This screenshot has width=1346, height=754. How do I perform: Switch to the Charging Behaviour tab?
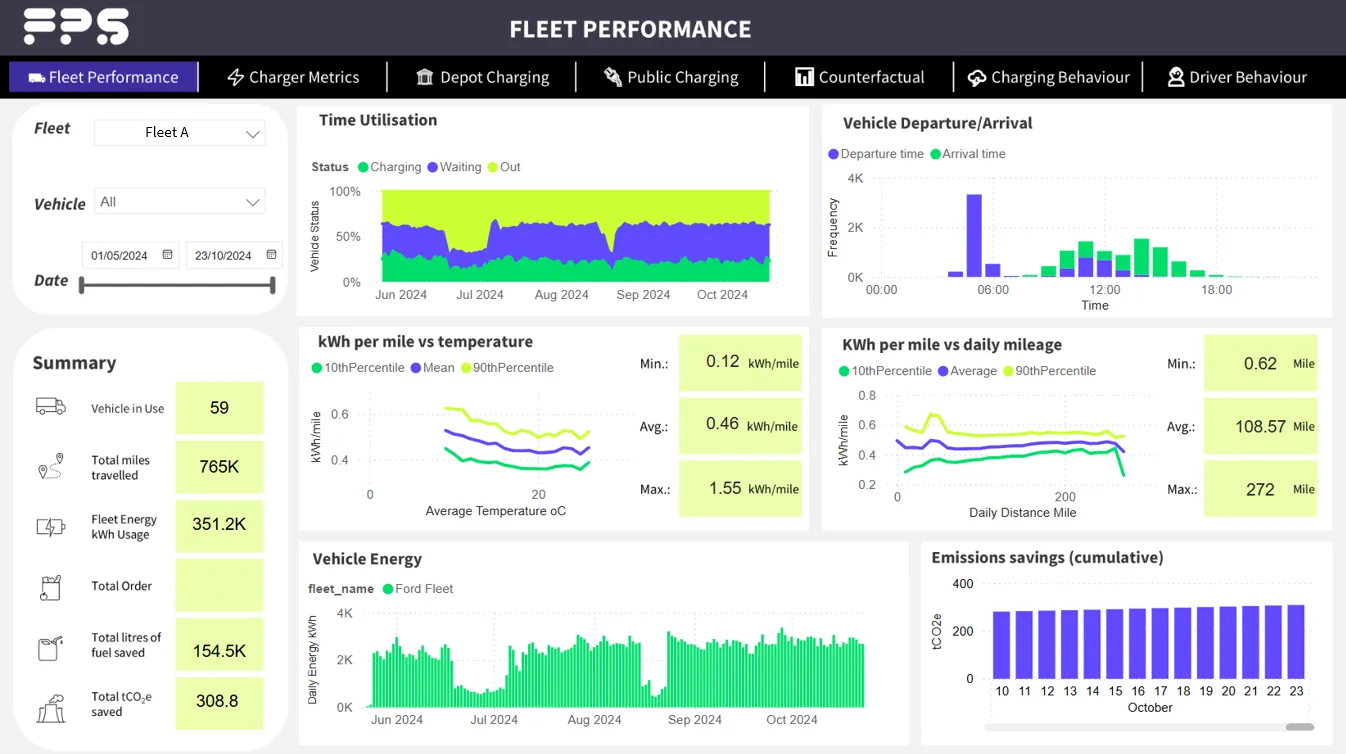[1049, 76]
